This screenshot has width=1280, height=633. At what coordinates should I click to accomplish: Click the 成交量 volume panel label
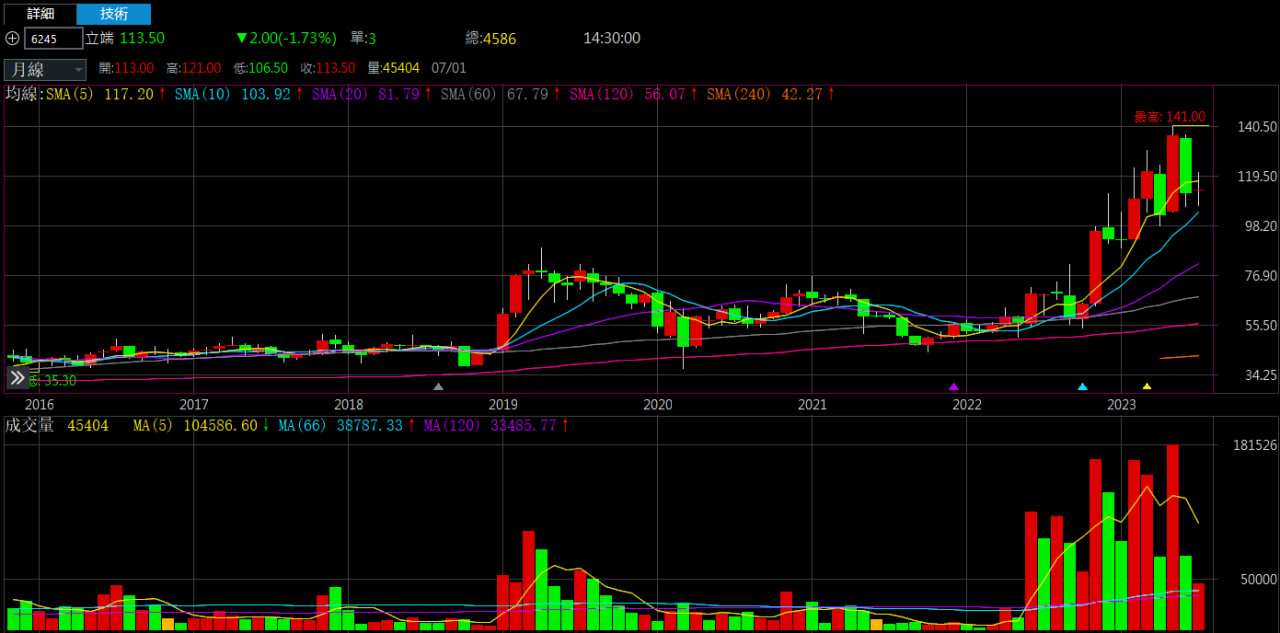28,425
